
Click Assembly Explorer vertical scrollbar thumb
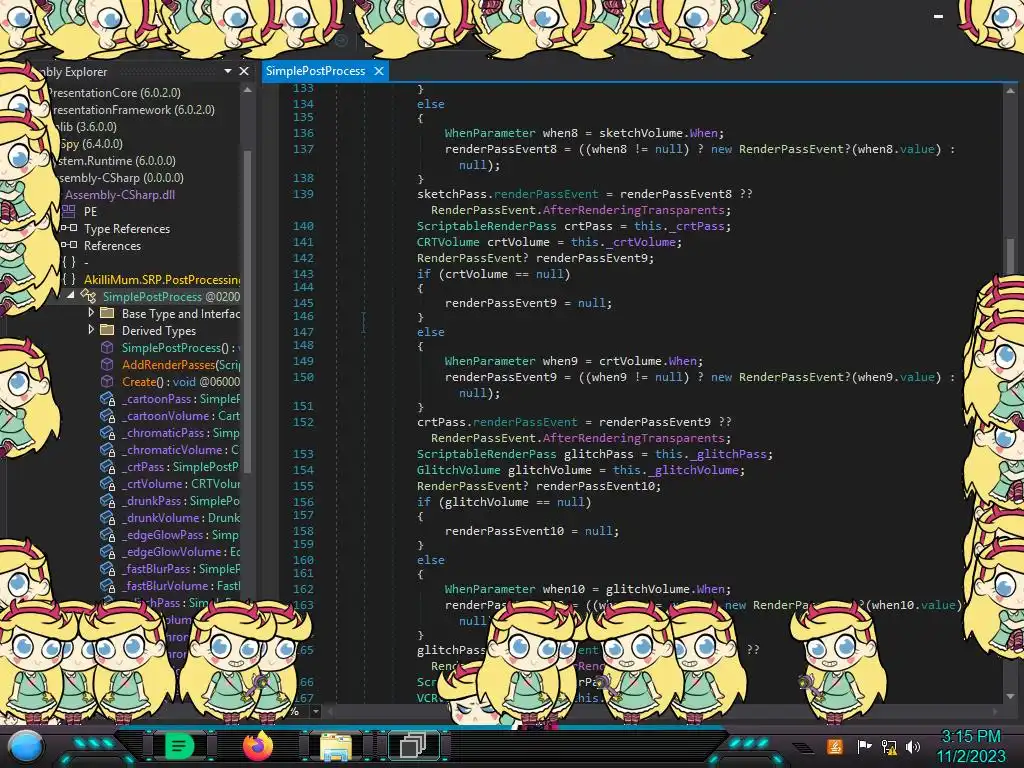248,310
